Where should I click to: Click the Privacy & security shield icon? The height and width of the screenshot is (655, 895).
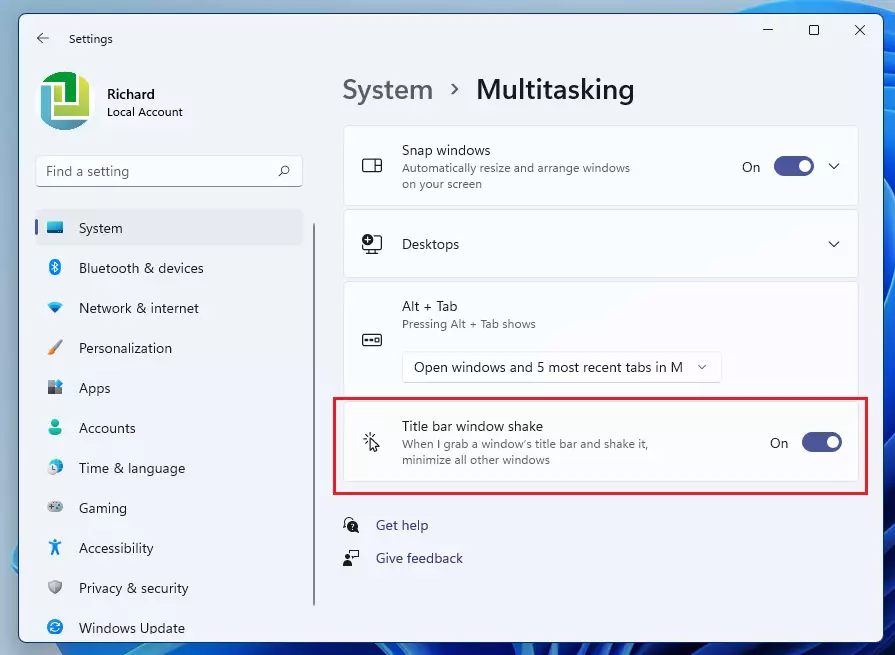pos(55,587)
